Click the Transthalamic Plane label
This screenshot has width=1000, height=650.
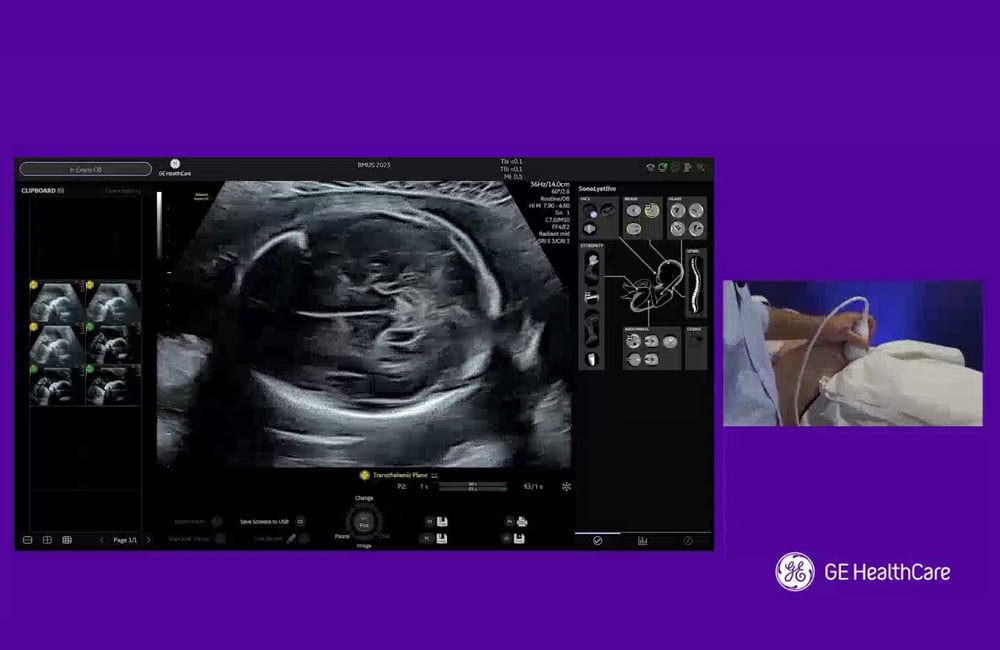click(401, 475)
